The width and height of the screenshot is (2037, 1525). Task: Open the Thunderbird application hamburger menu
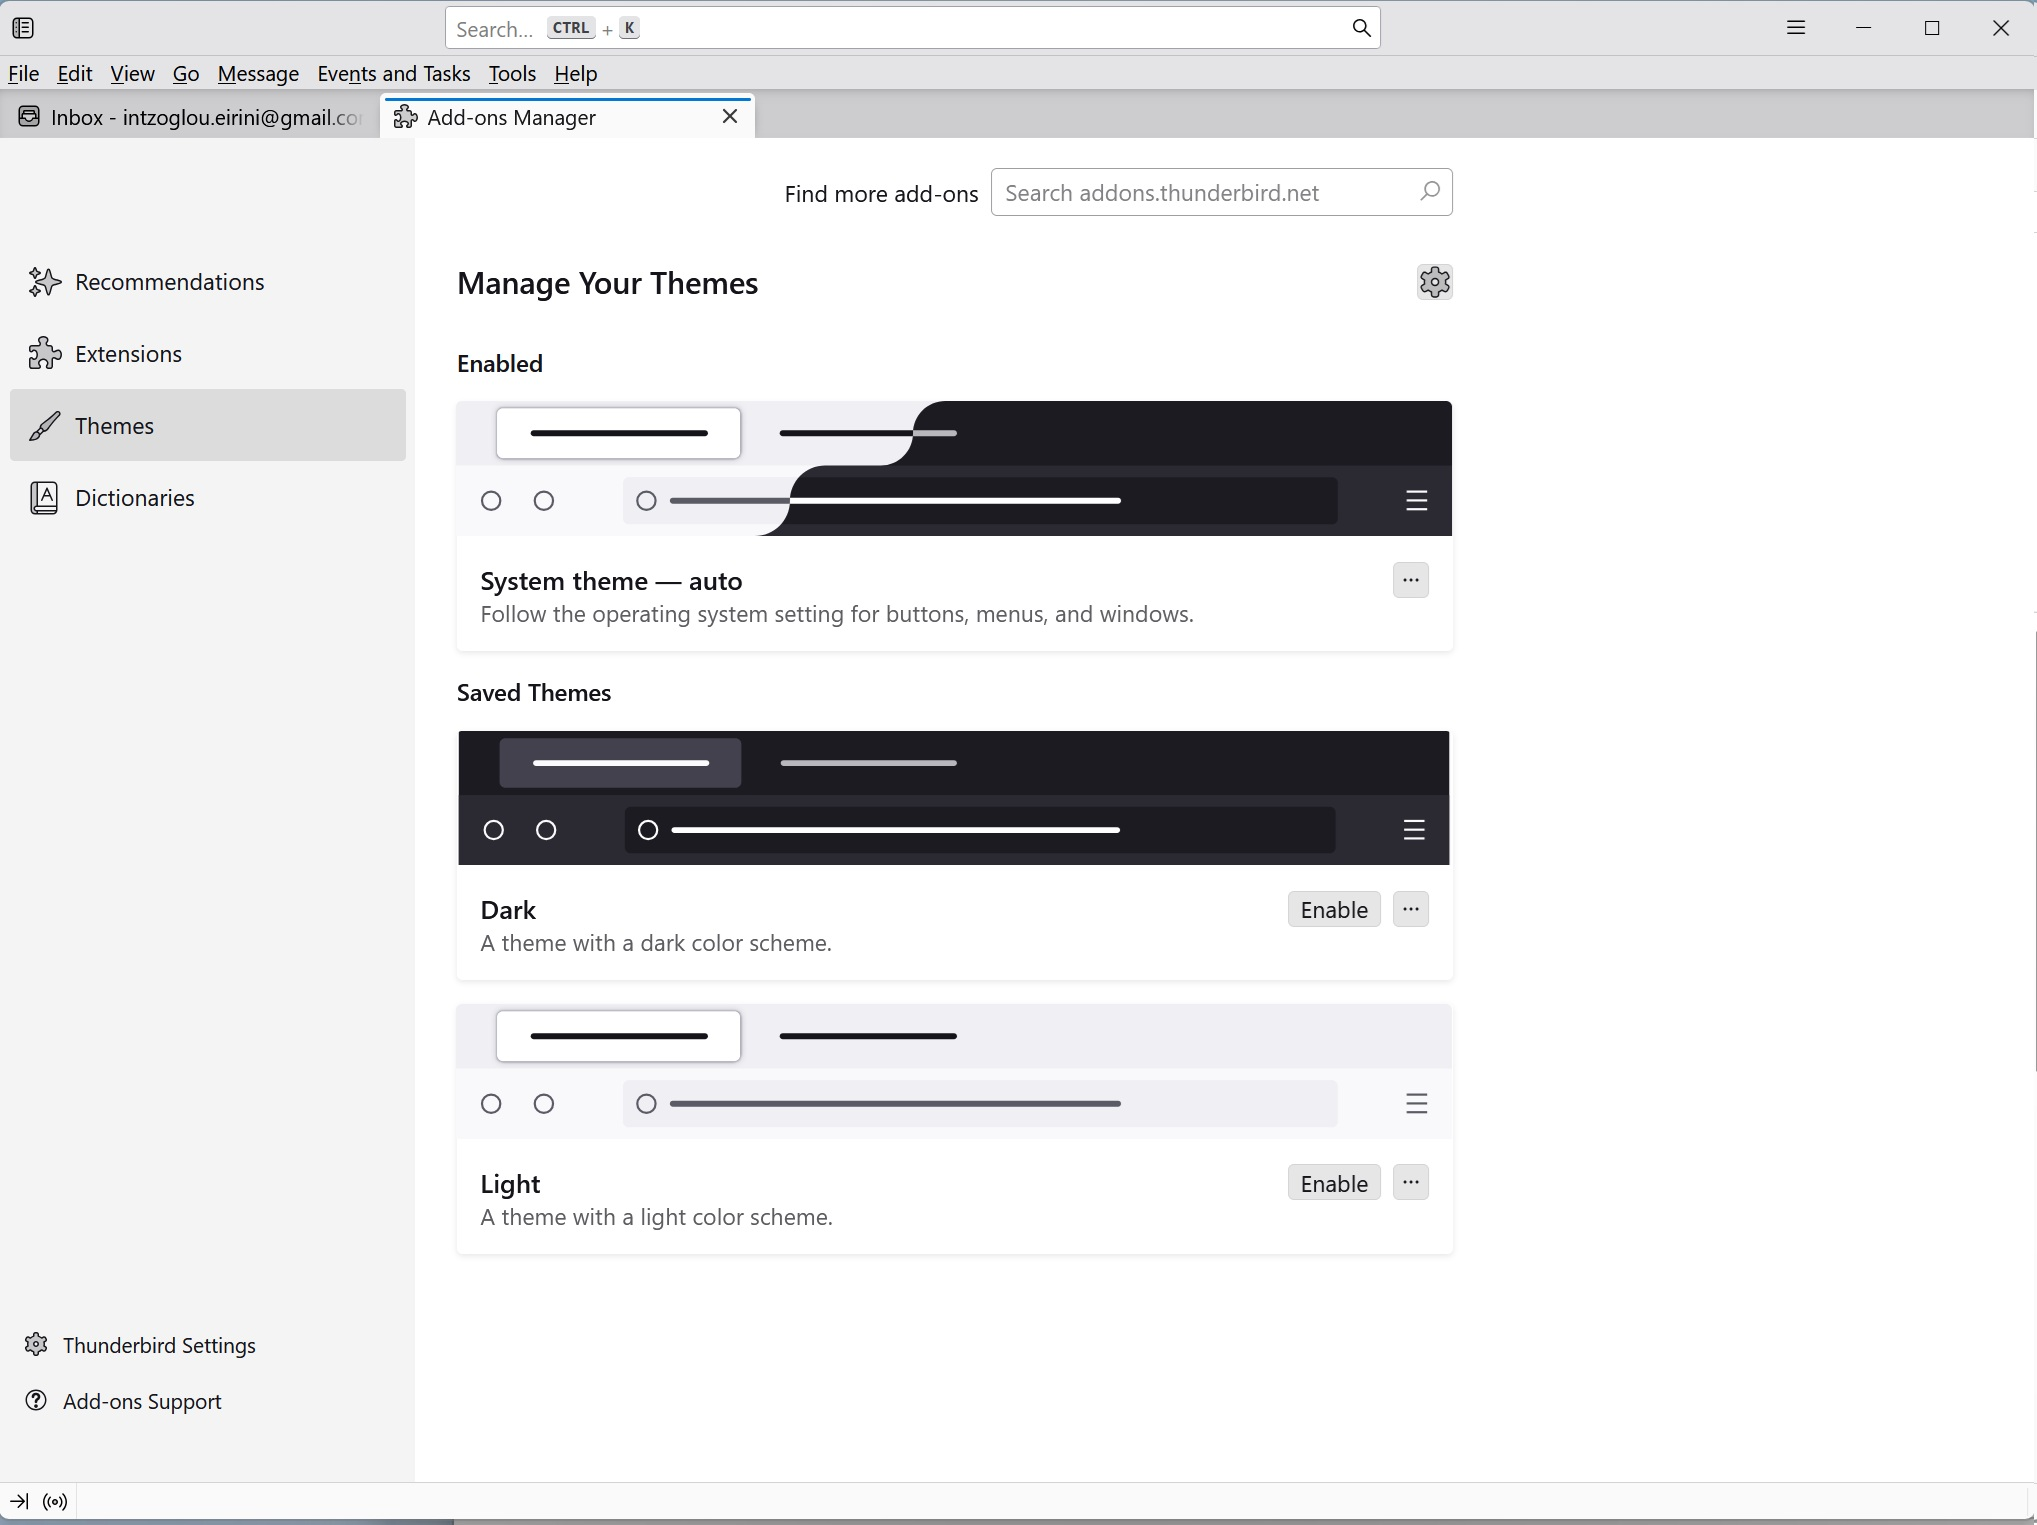(x=1796, y=28)
